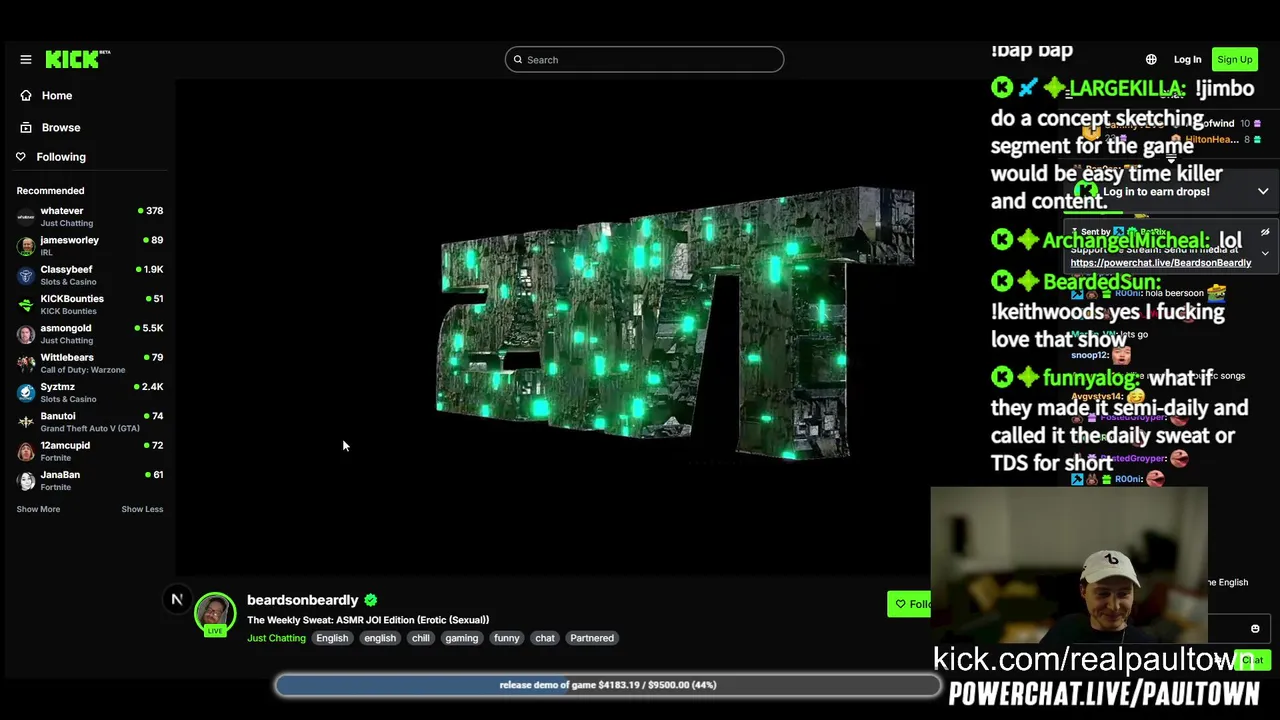1280x720 pixels.
Task: Open the language globe icon
Action: pos(1151,60)
